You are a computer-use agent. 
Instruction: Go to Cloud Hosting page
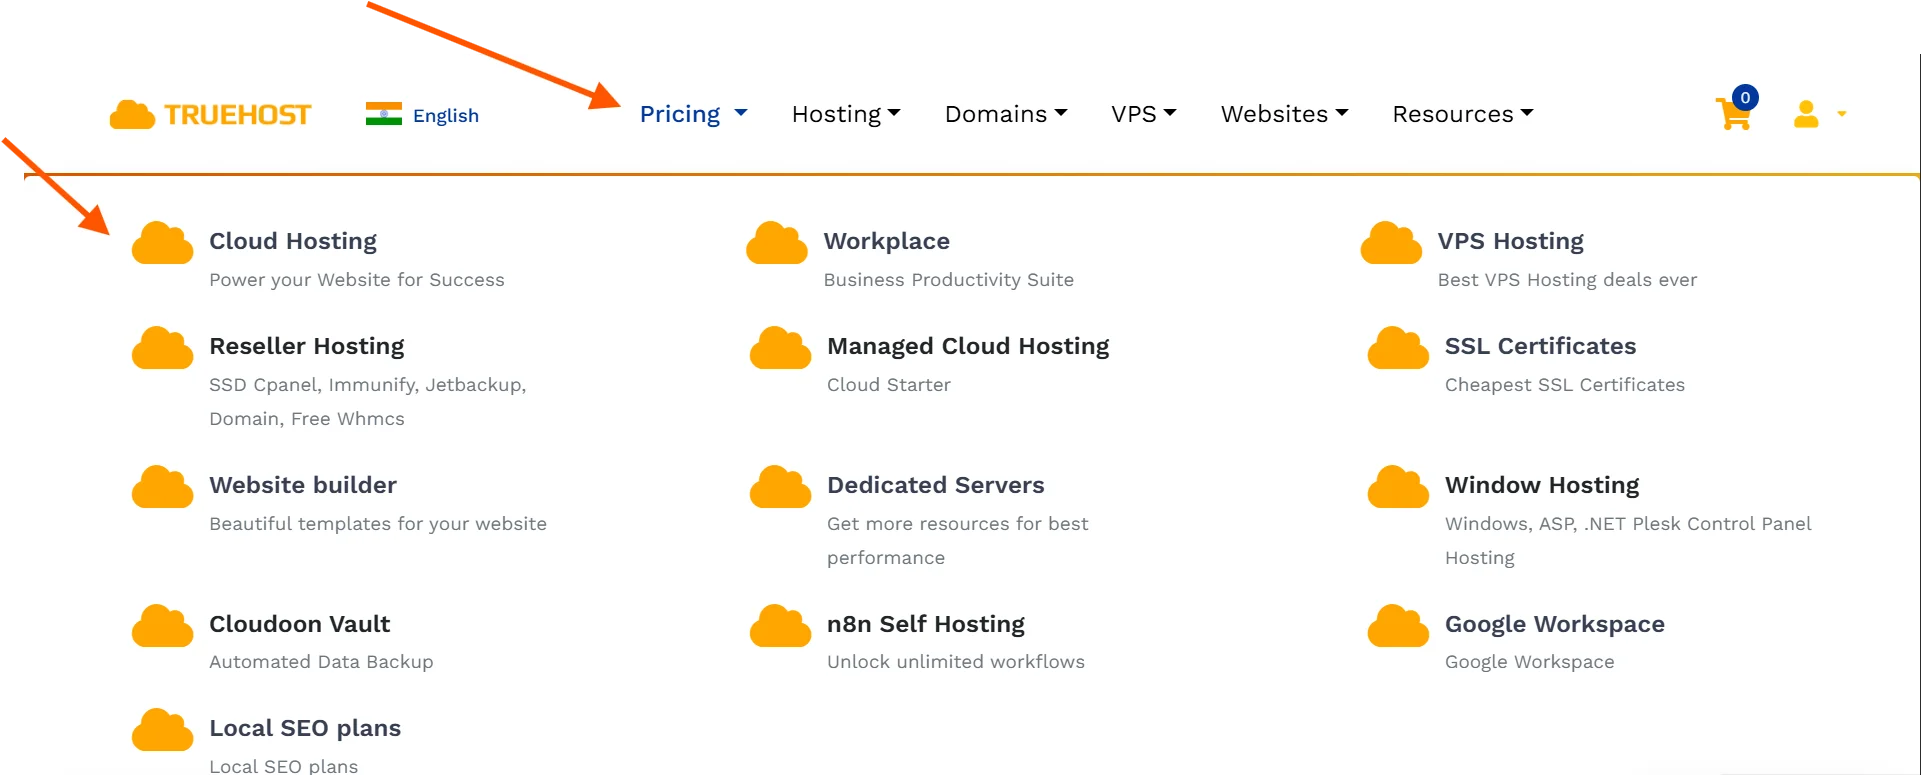click(x=293, y=241)
